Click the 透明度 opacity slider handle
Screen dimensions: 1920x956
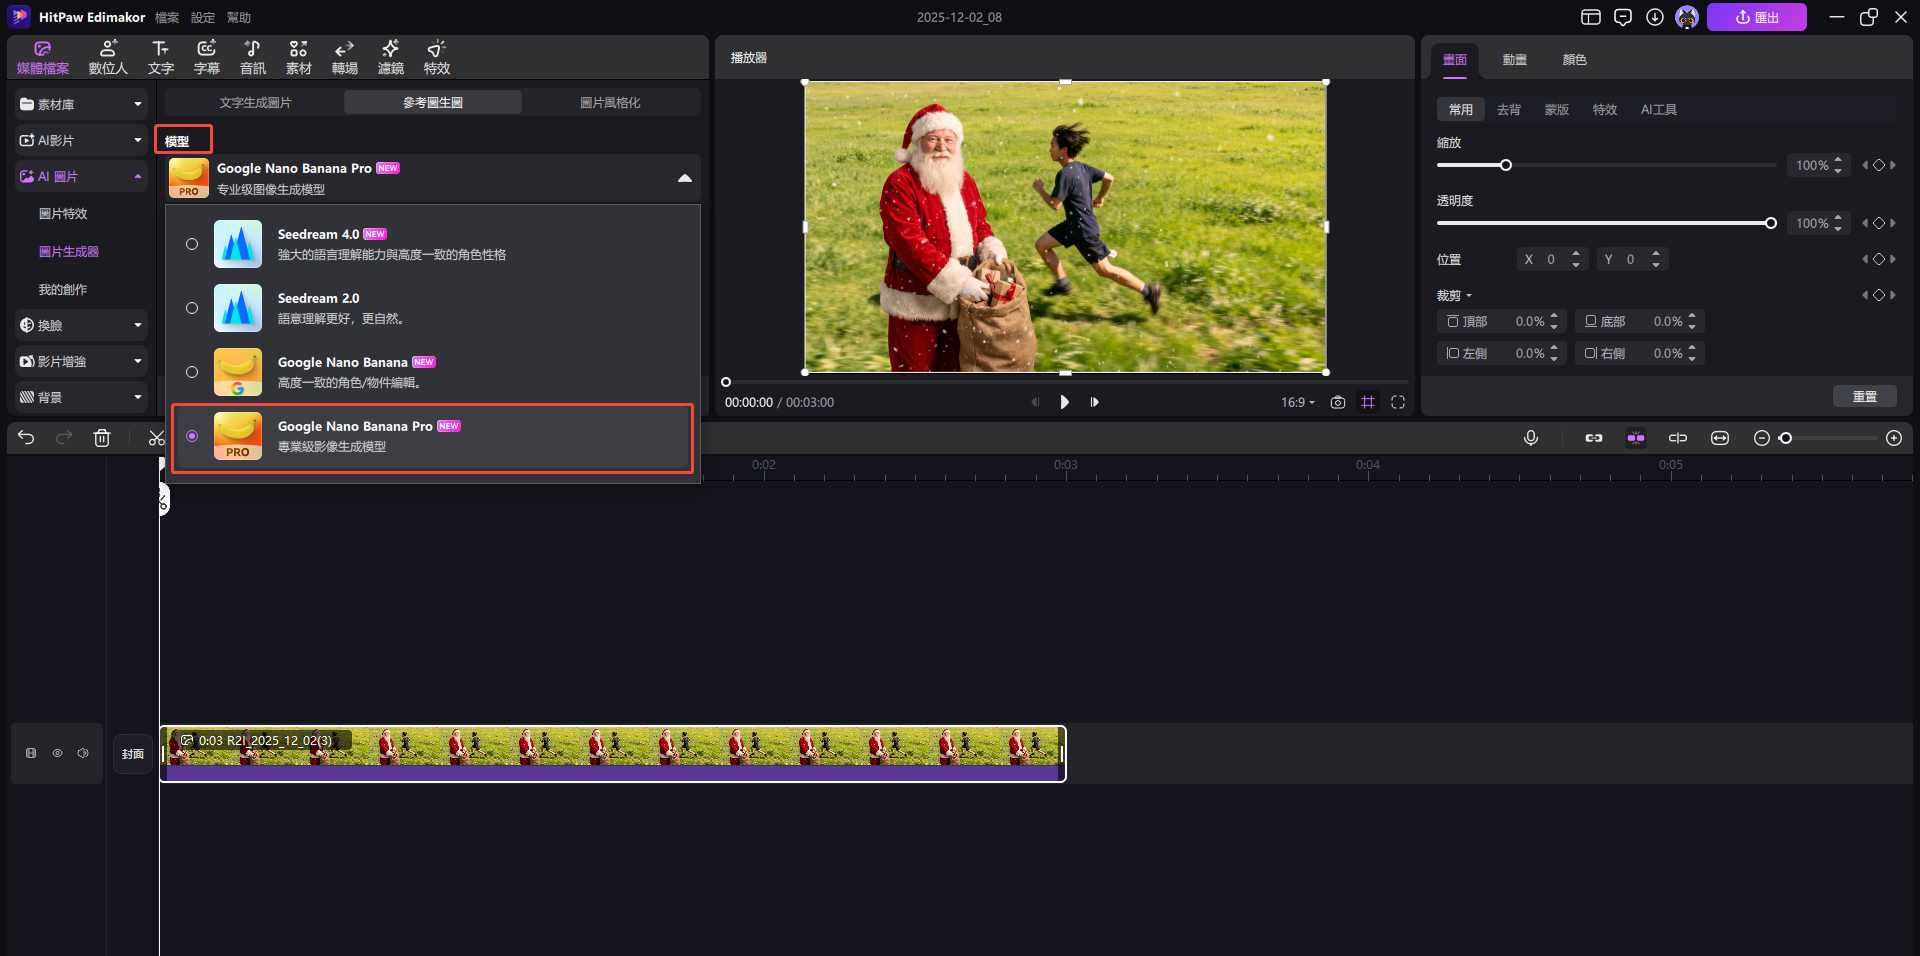click(x=1770, y=223)
